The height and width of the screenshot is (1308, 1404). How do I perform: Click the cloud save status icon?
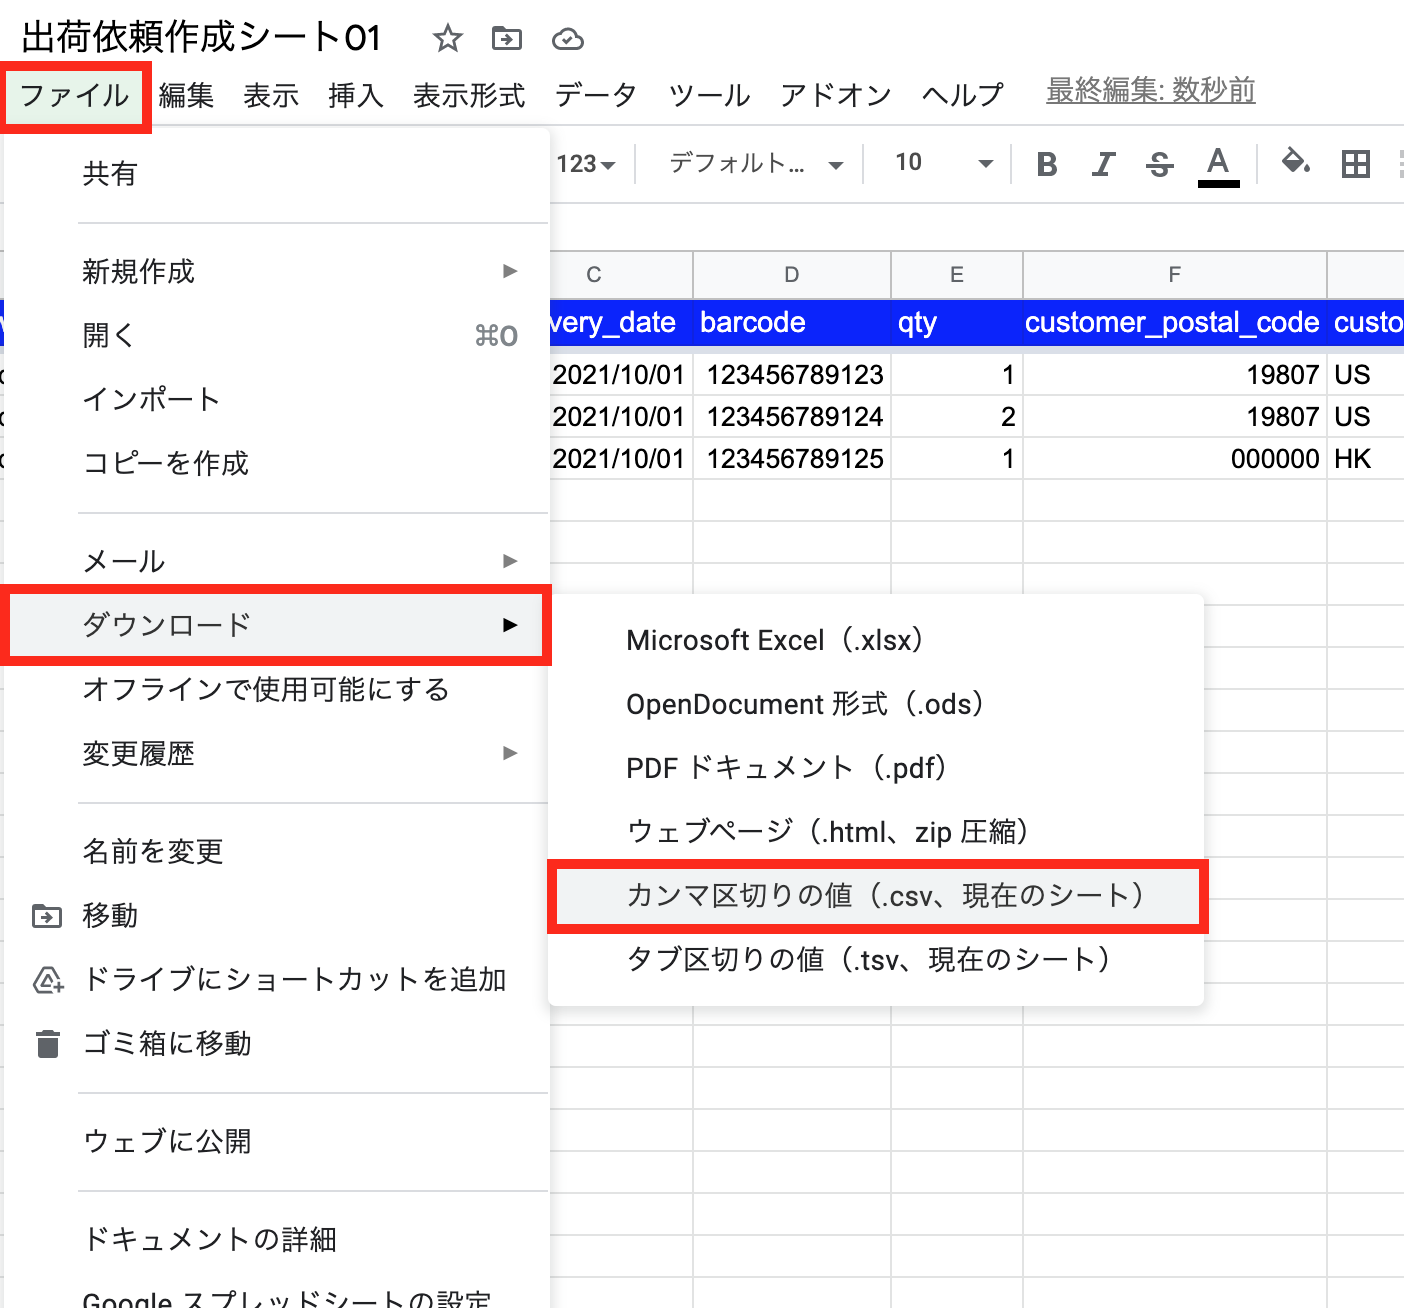pyautogui.click(x=567, y=39)
